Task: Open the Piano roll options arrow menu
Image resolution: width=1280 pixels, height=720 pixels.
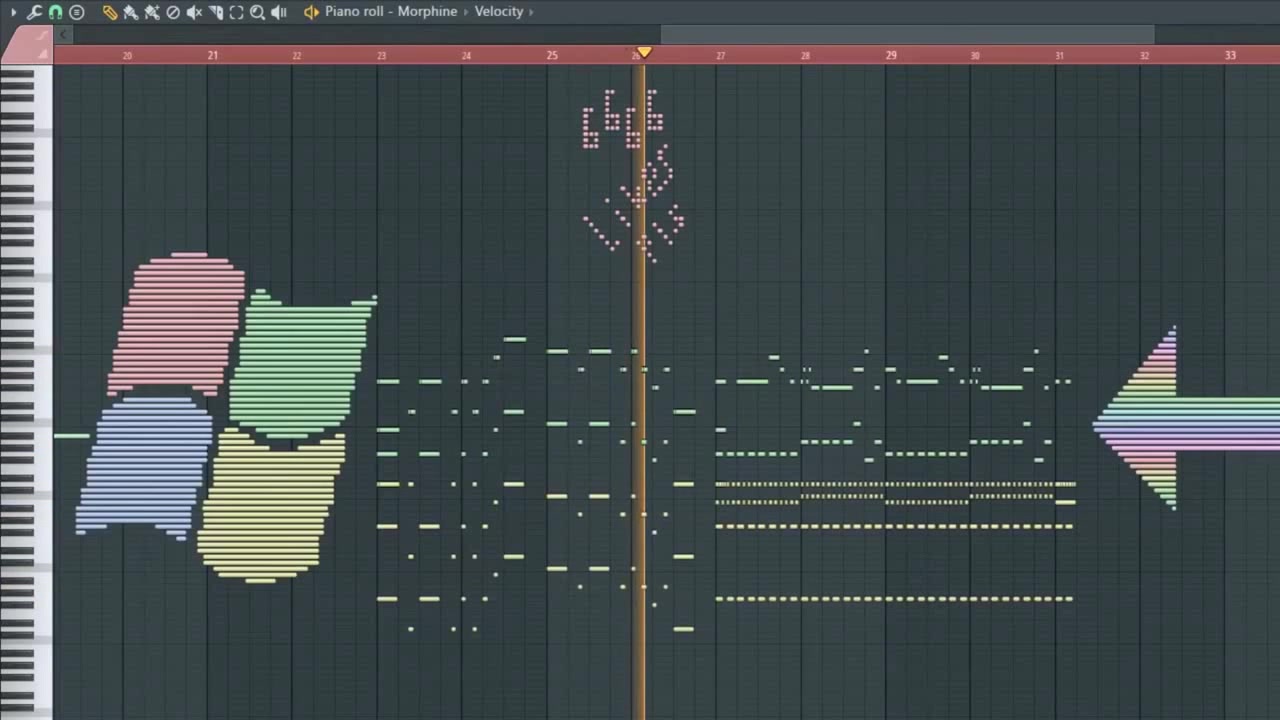Action: [14, 11]
